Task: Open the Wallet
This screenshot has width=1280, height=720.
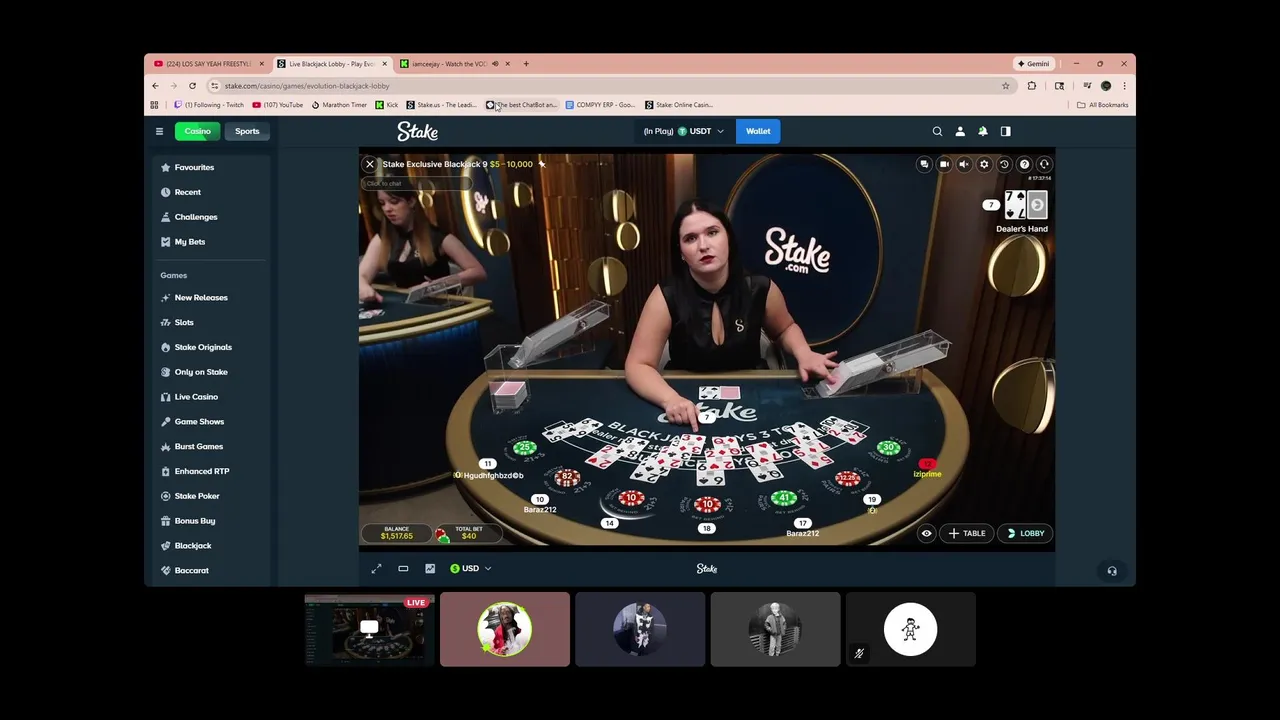Action: [758, 131]
